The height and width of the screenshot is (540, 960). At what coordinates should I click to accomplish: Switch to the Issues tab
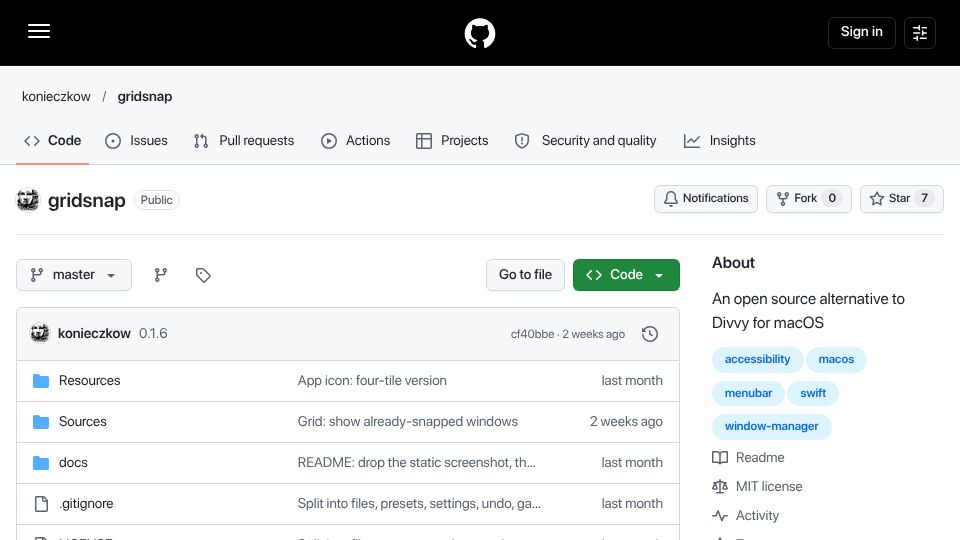[x=137, y=141]
